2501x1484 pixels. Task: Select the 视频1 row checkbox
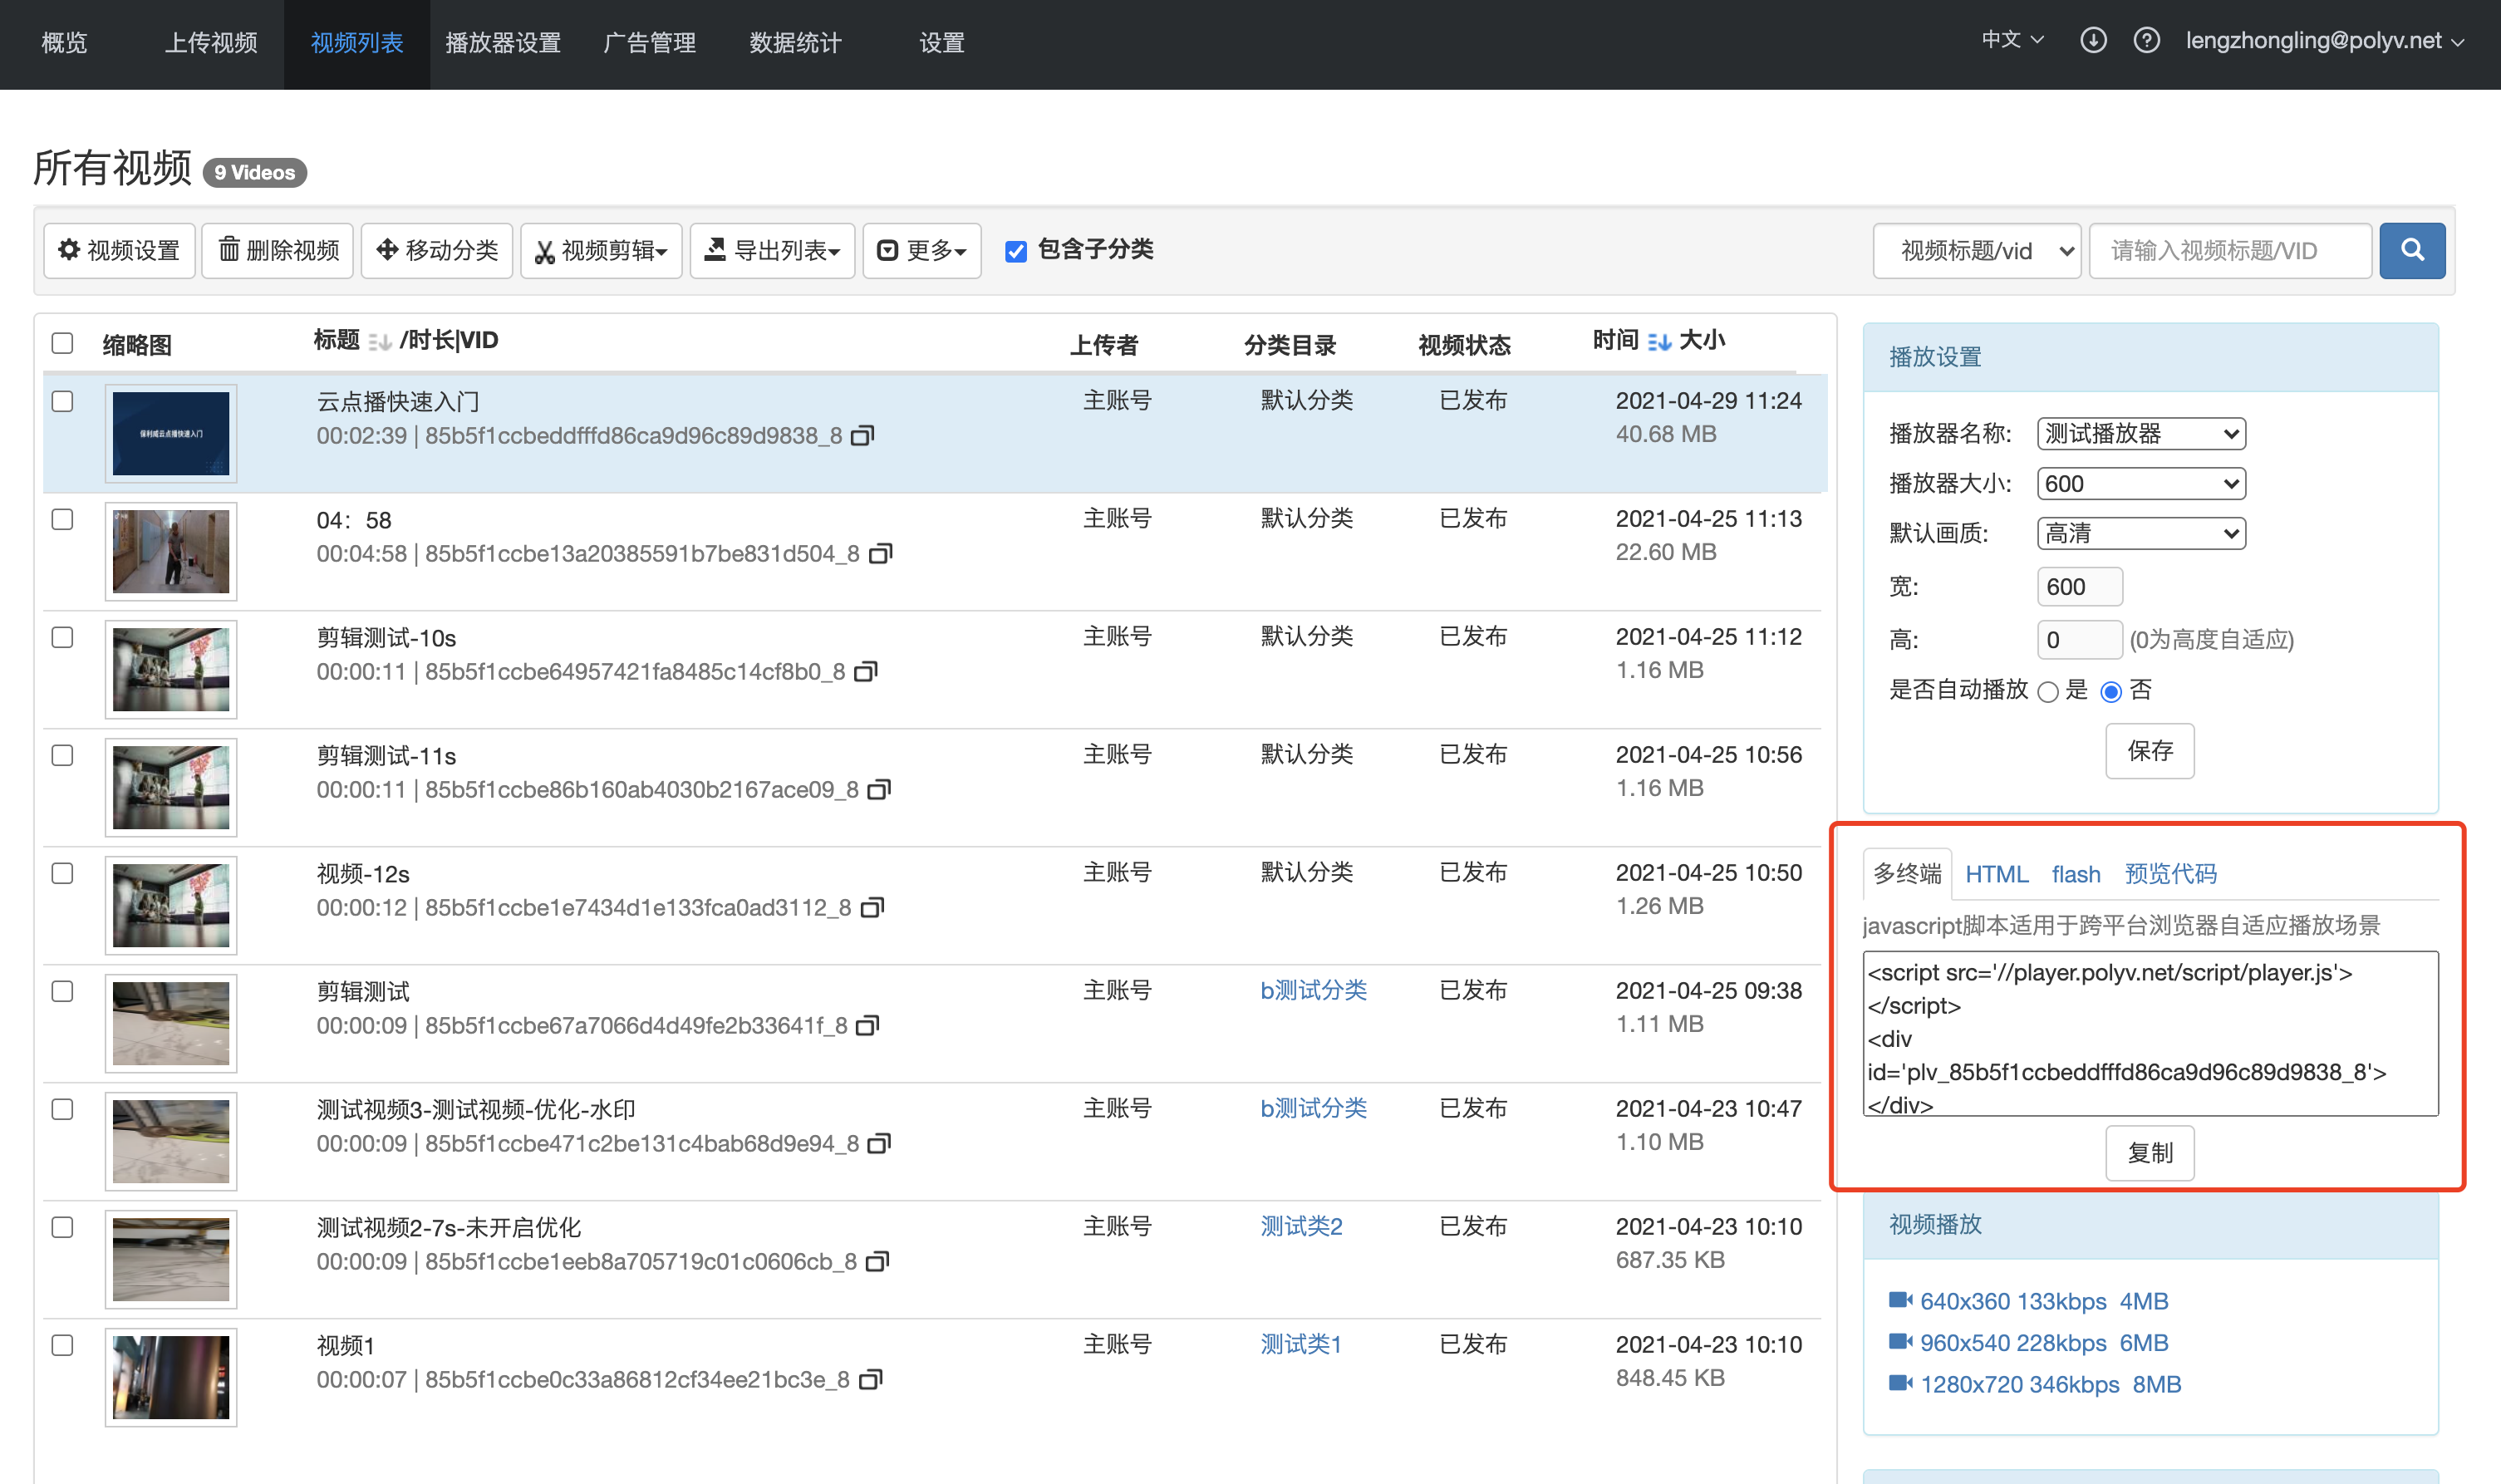[x=62, y=1345]
